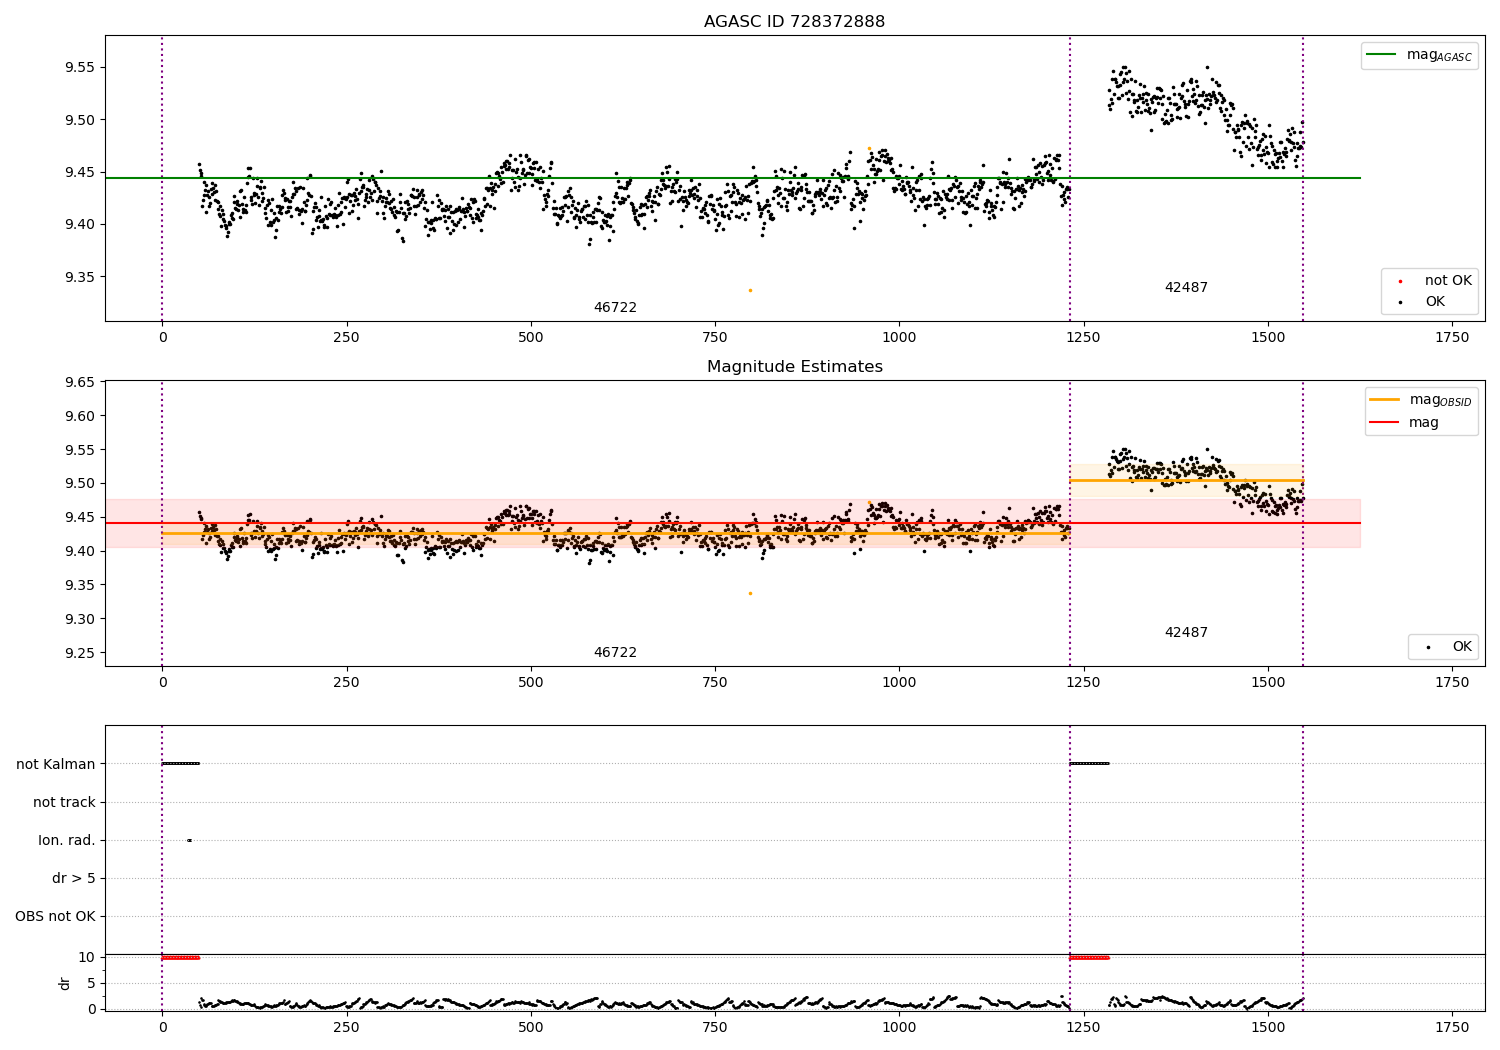
Task: Click the 9.65 y-axis tick in middle plot
Action: 79,382
